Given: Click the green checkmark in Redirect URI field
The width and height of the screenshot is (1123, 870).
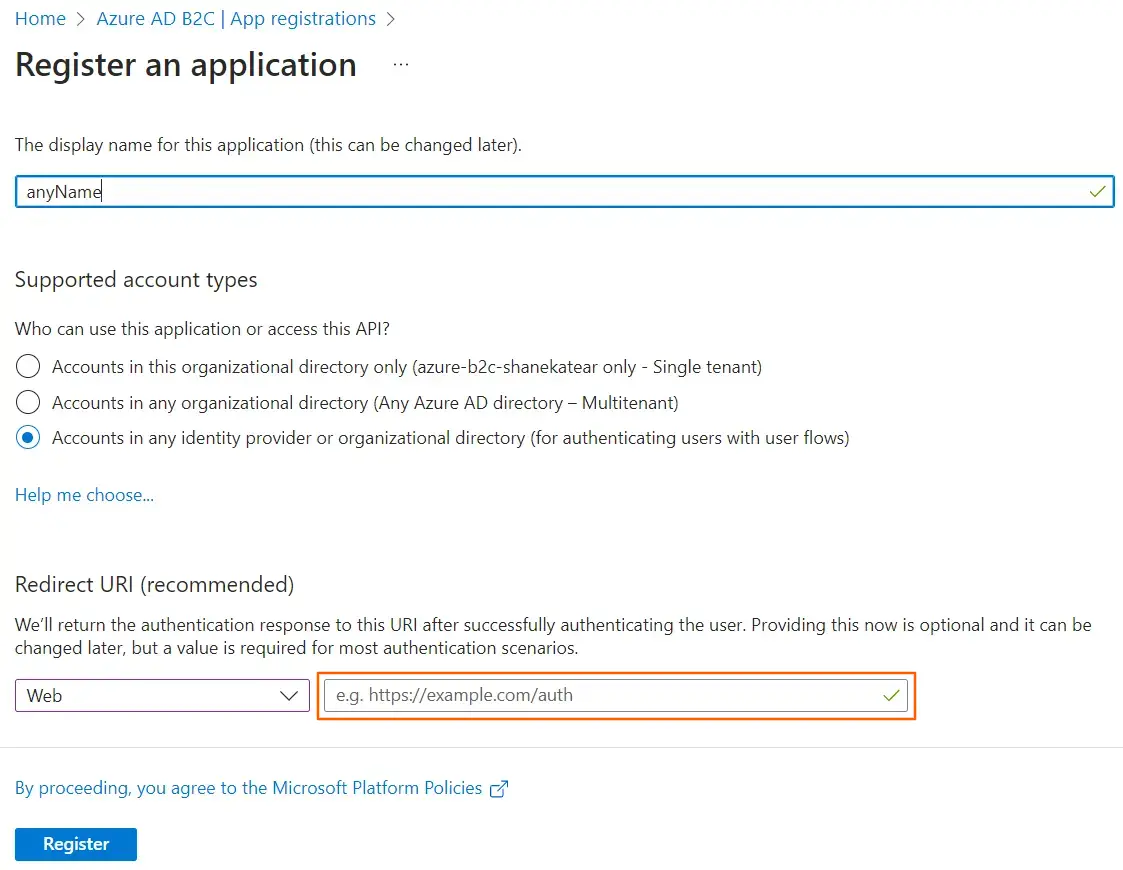Looking at the screenshot, I should [891, 695].
